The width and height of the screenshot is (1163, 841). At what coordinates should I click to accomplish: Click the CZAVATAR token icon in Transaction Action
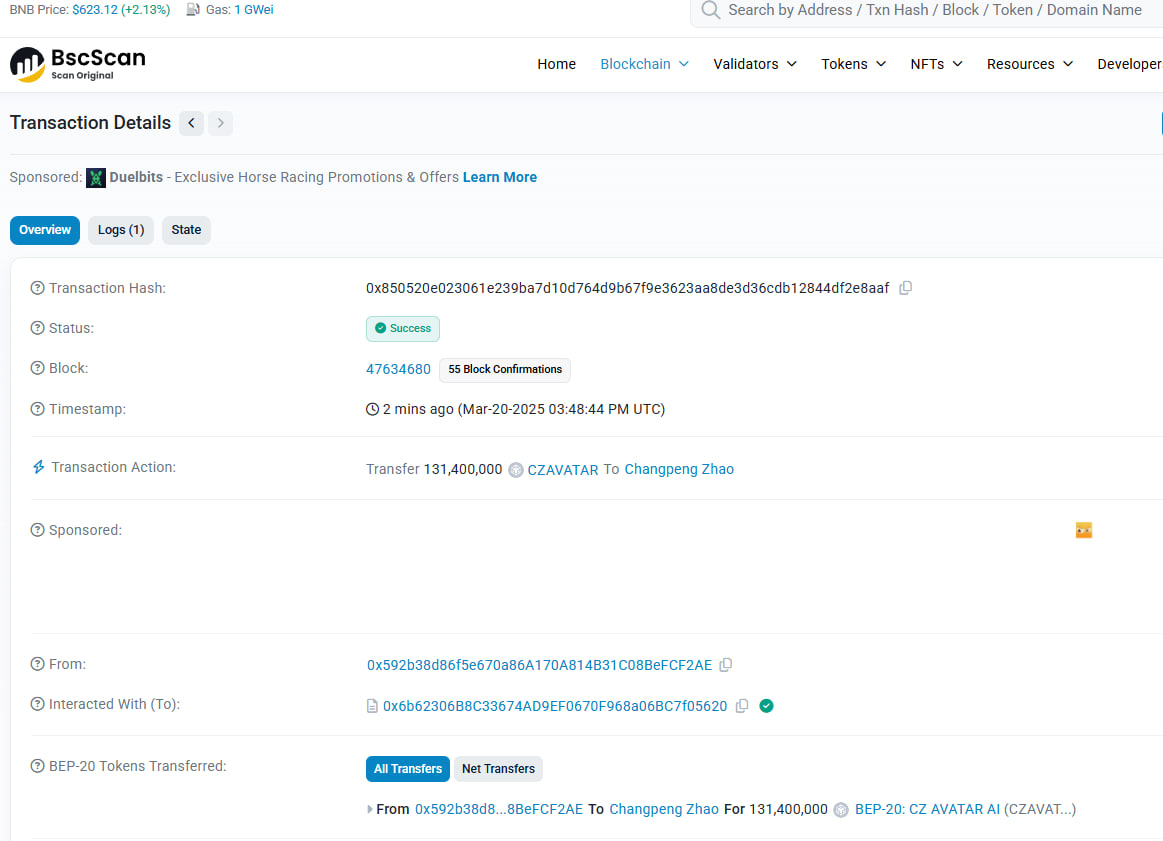coord(515,469)
